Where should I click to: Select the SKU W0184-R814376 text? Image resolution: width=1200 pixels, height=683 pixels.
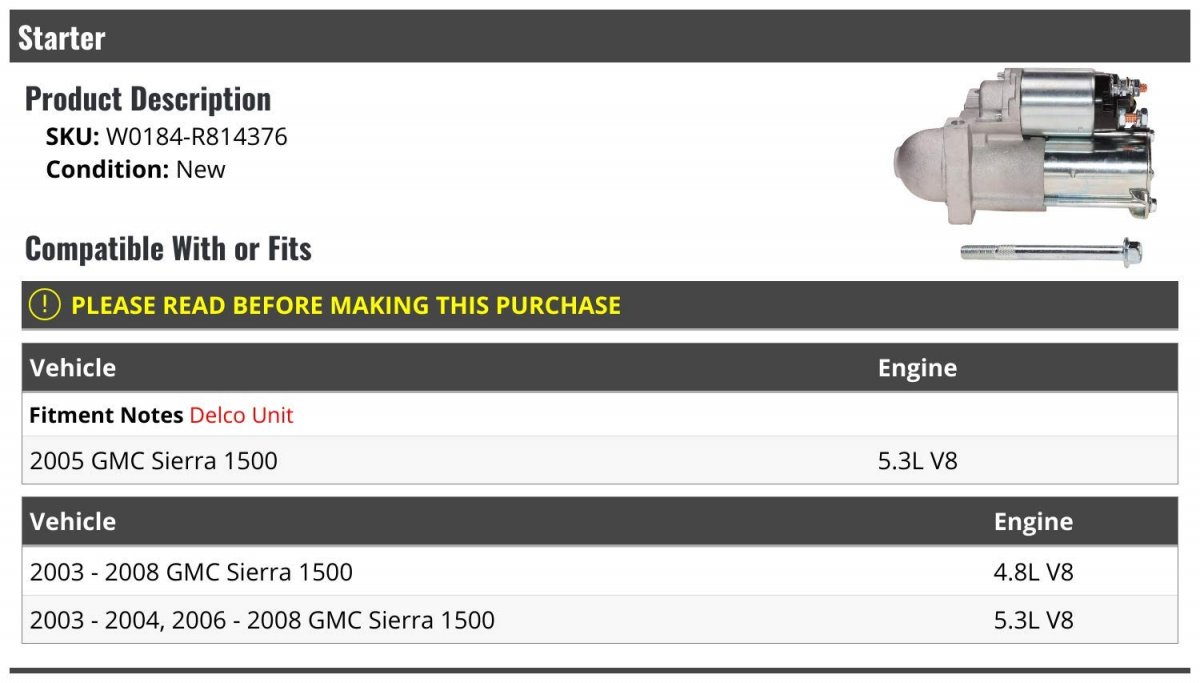[167, 137]
